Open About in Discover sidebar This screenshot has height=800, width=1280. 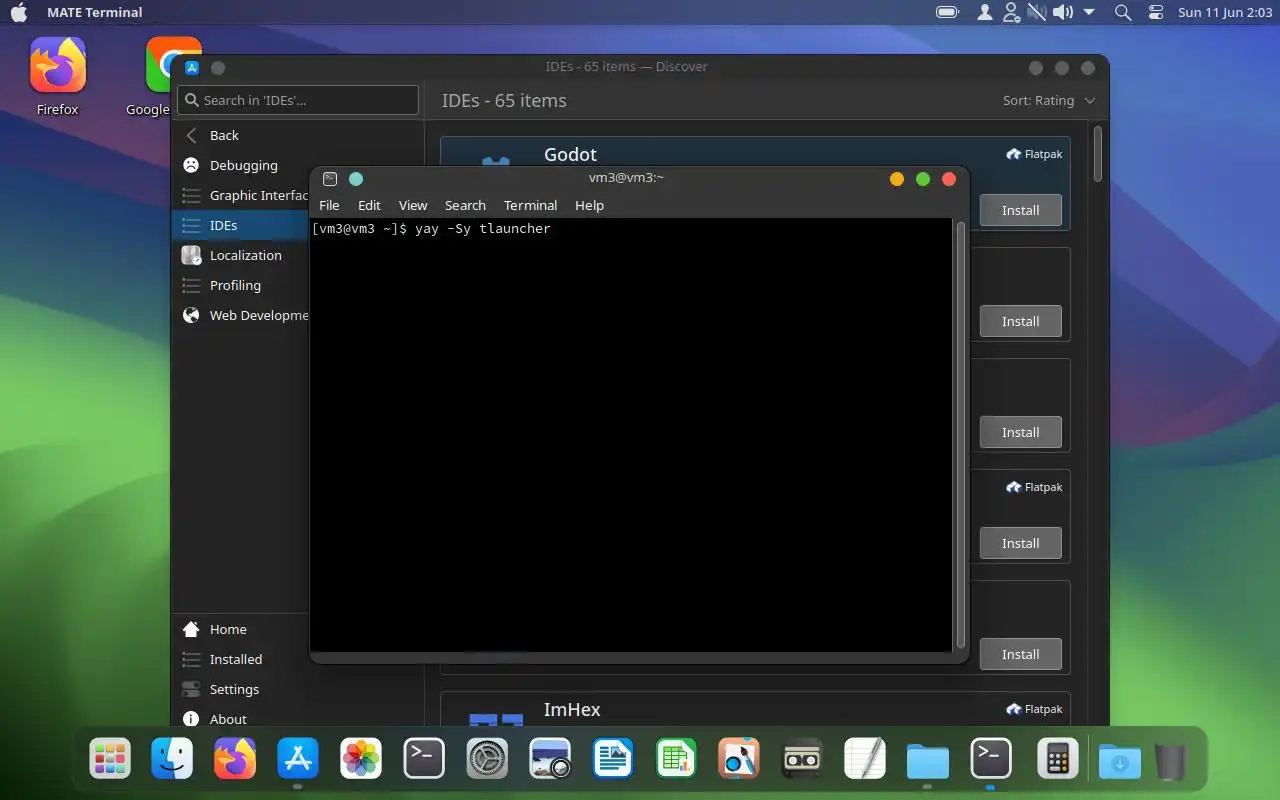(240, 719)
